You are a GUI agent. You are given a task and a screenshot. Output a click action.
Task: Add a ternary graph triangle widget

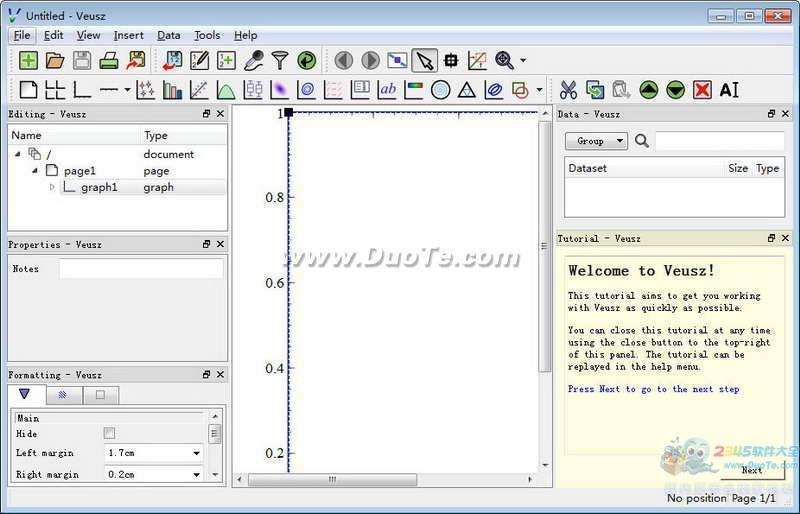pos(467,90)
